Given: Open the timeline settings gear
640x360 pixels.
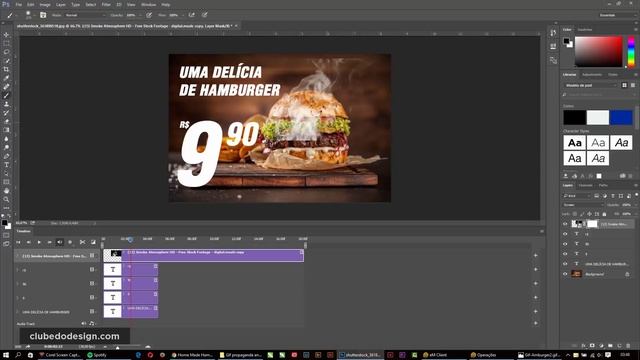Looking at the screenshot, I should click(x=70, y=242).
